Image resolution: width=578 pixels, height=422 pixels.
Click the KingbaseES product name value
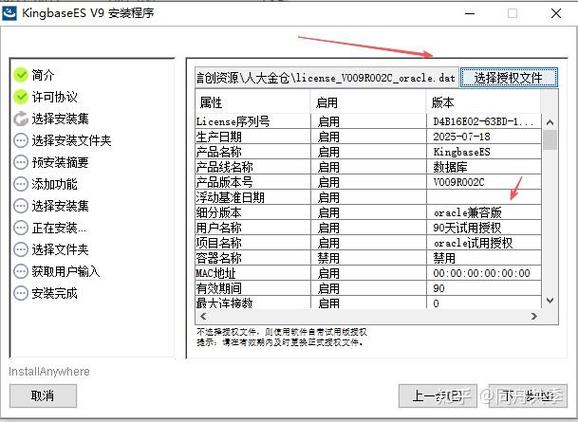click(462, 152)
